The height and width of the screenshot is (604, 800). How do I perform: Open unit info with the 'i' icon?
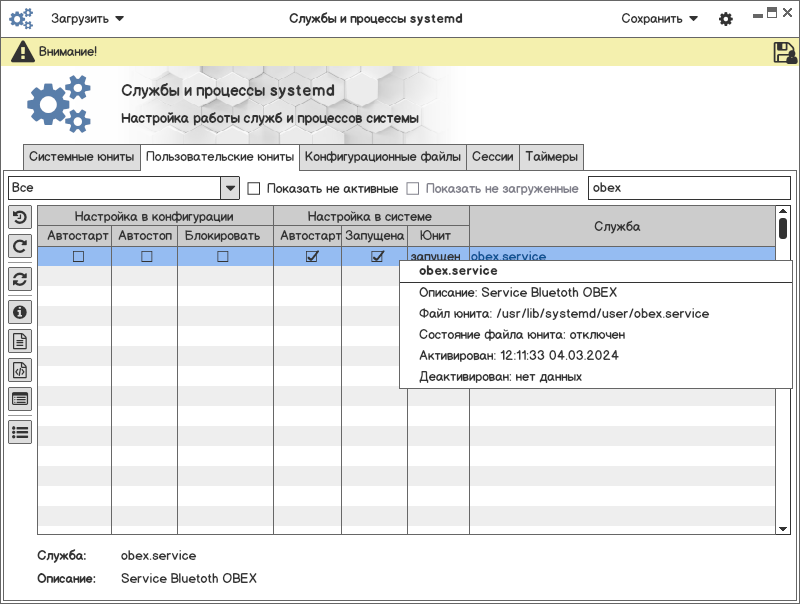[20, 311]
